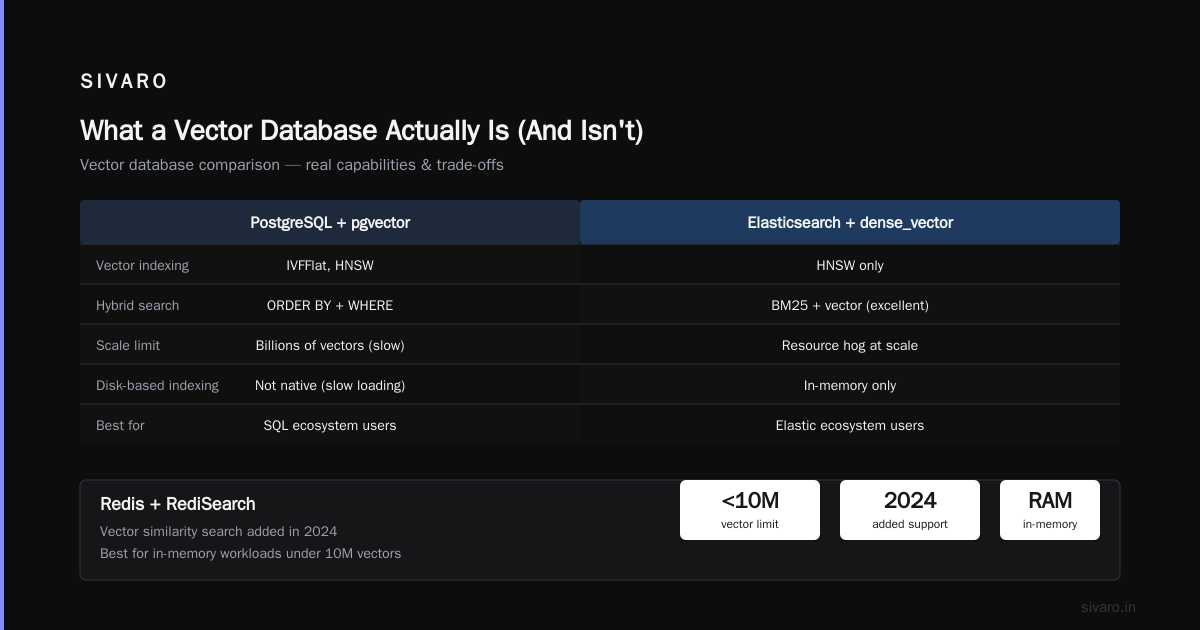Click the 'Not native (slow loading)' cell

[330, 385]
